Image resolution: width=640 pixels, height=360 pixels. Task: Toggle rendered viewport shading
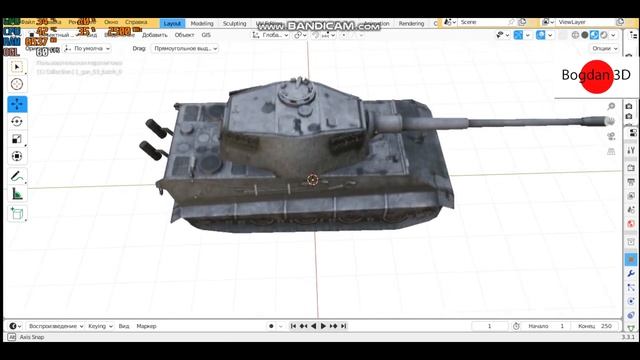point(604,35)
